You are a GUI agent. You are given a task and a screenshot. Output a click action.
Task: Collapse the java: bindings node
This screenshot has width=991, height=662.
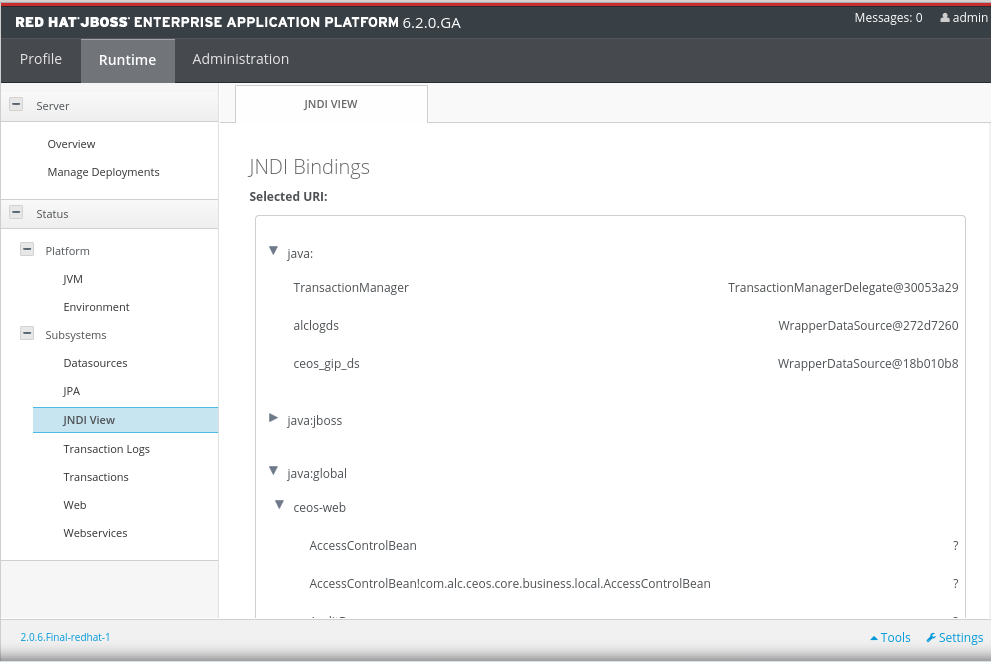274,251
